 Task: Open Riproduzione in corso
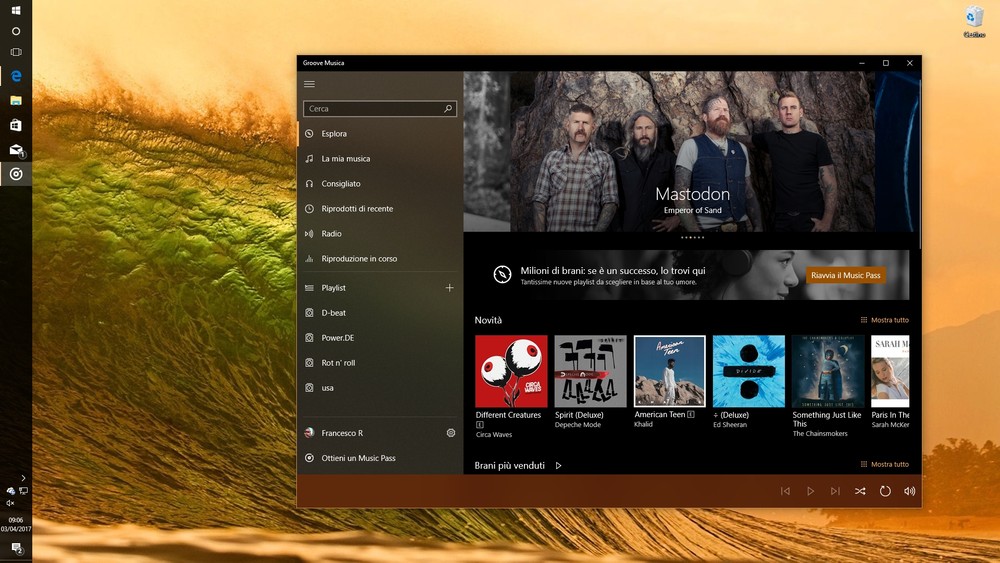click(x=379, y=258)
